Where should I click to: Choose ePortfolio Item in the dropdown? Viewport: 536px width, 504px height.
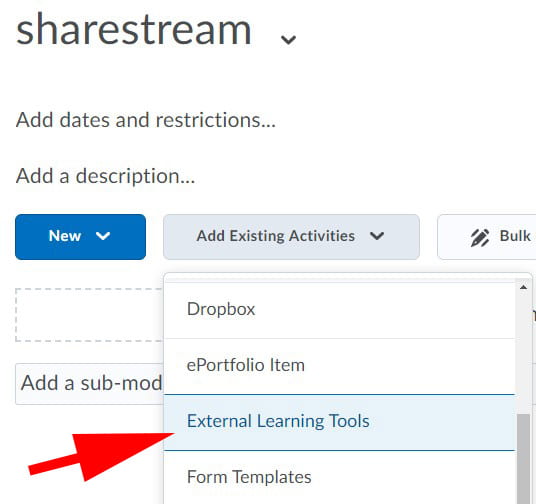coord(339,366)
